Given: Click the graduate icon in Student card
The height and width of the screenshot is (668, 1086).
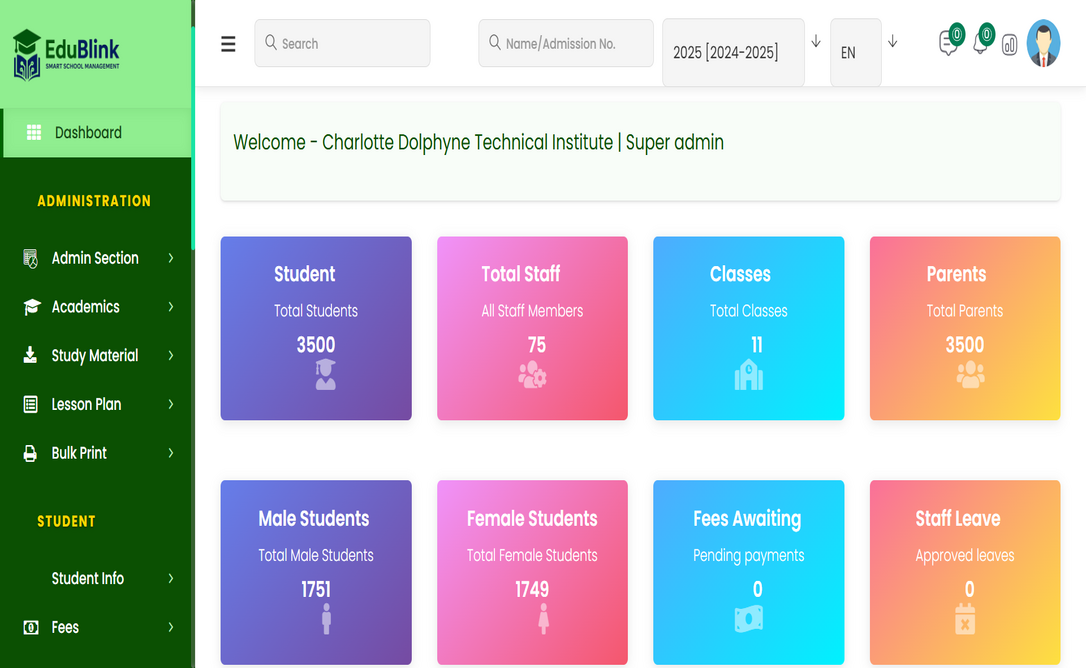Looking at the screenshot, I should [x=325, y=374].
